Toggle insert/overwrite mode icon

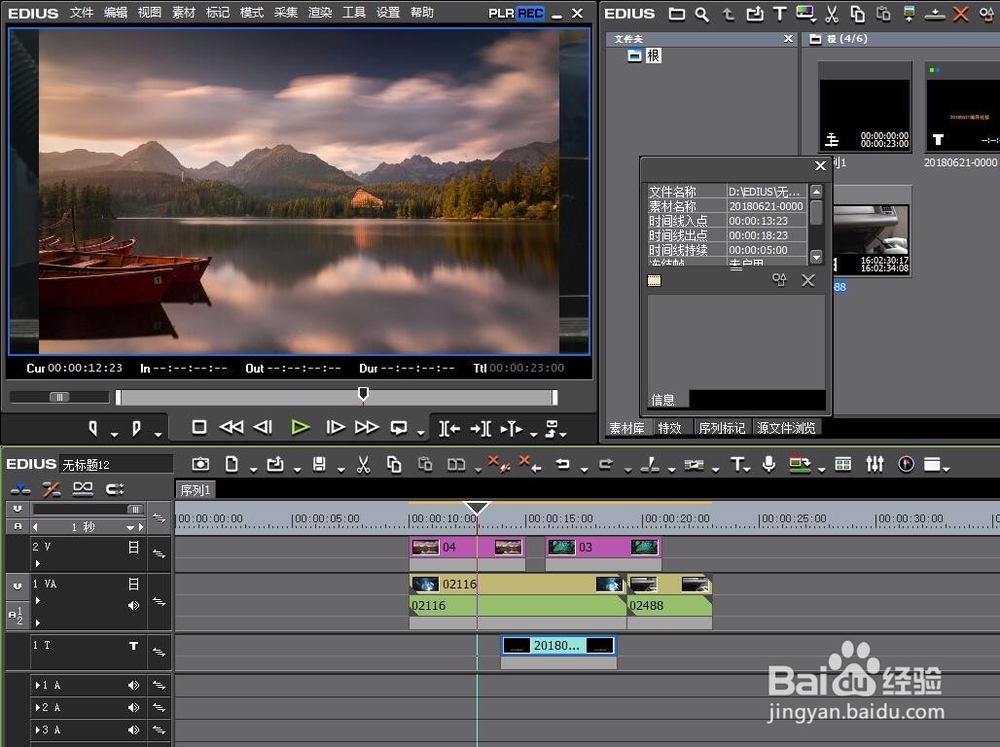coord(20,489)
